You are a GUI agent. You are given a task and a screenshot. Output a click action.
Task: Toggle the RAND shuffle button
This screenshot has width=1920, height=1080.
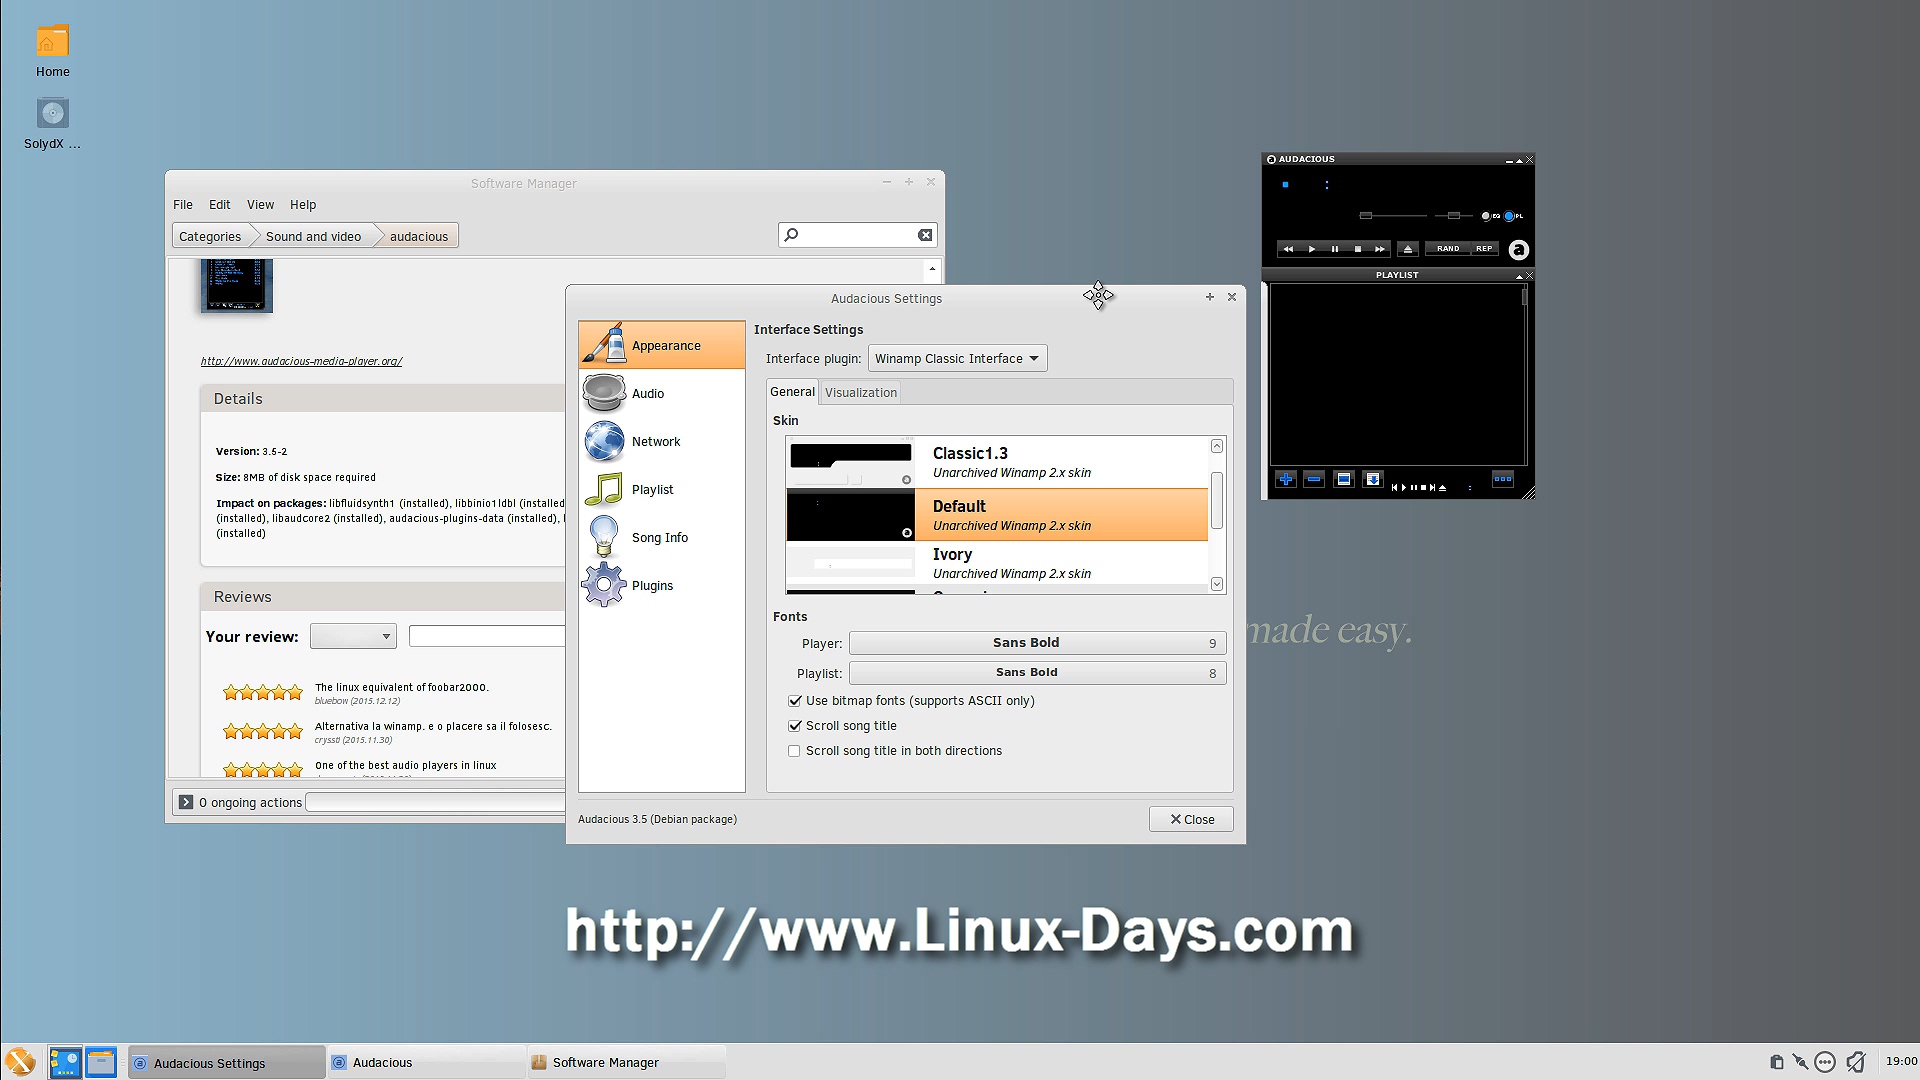tap(1448, 249)
